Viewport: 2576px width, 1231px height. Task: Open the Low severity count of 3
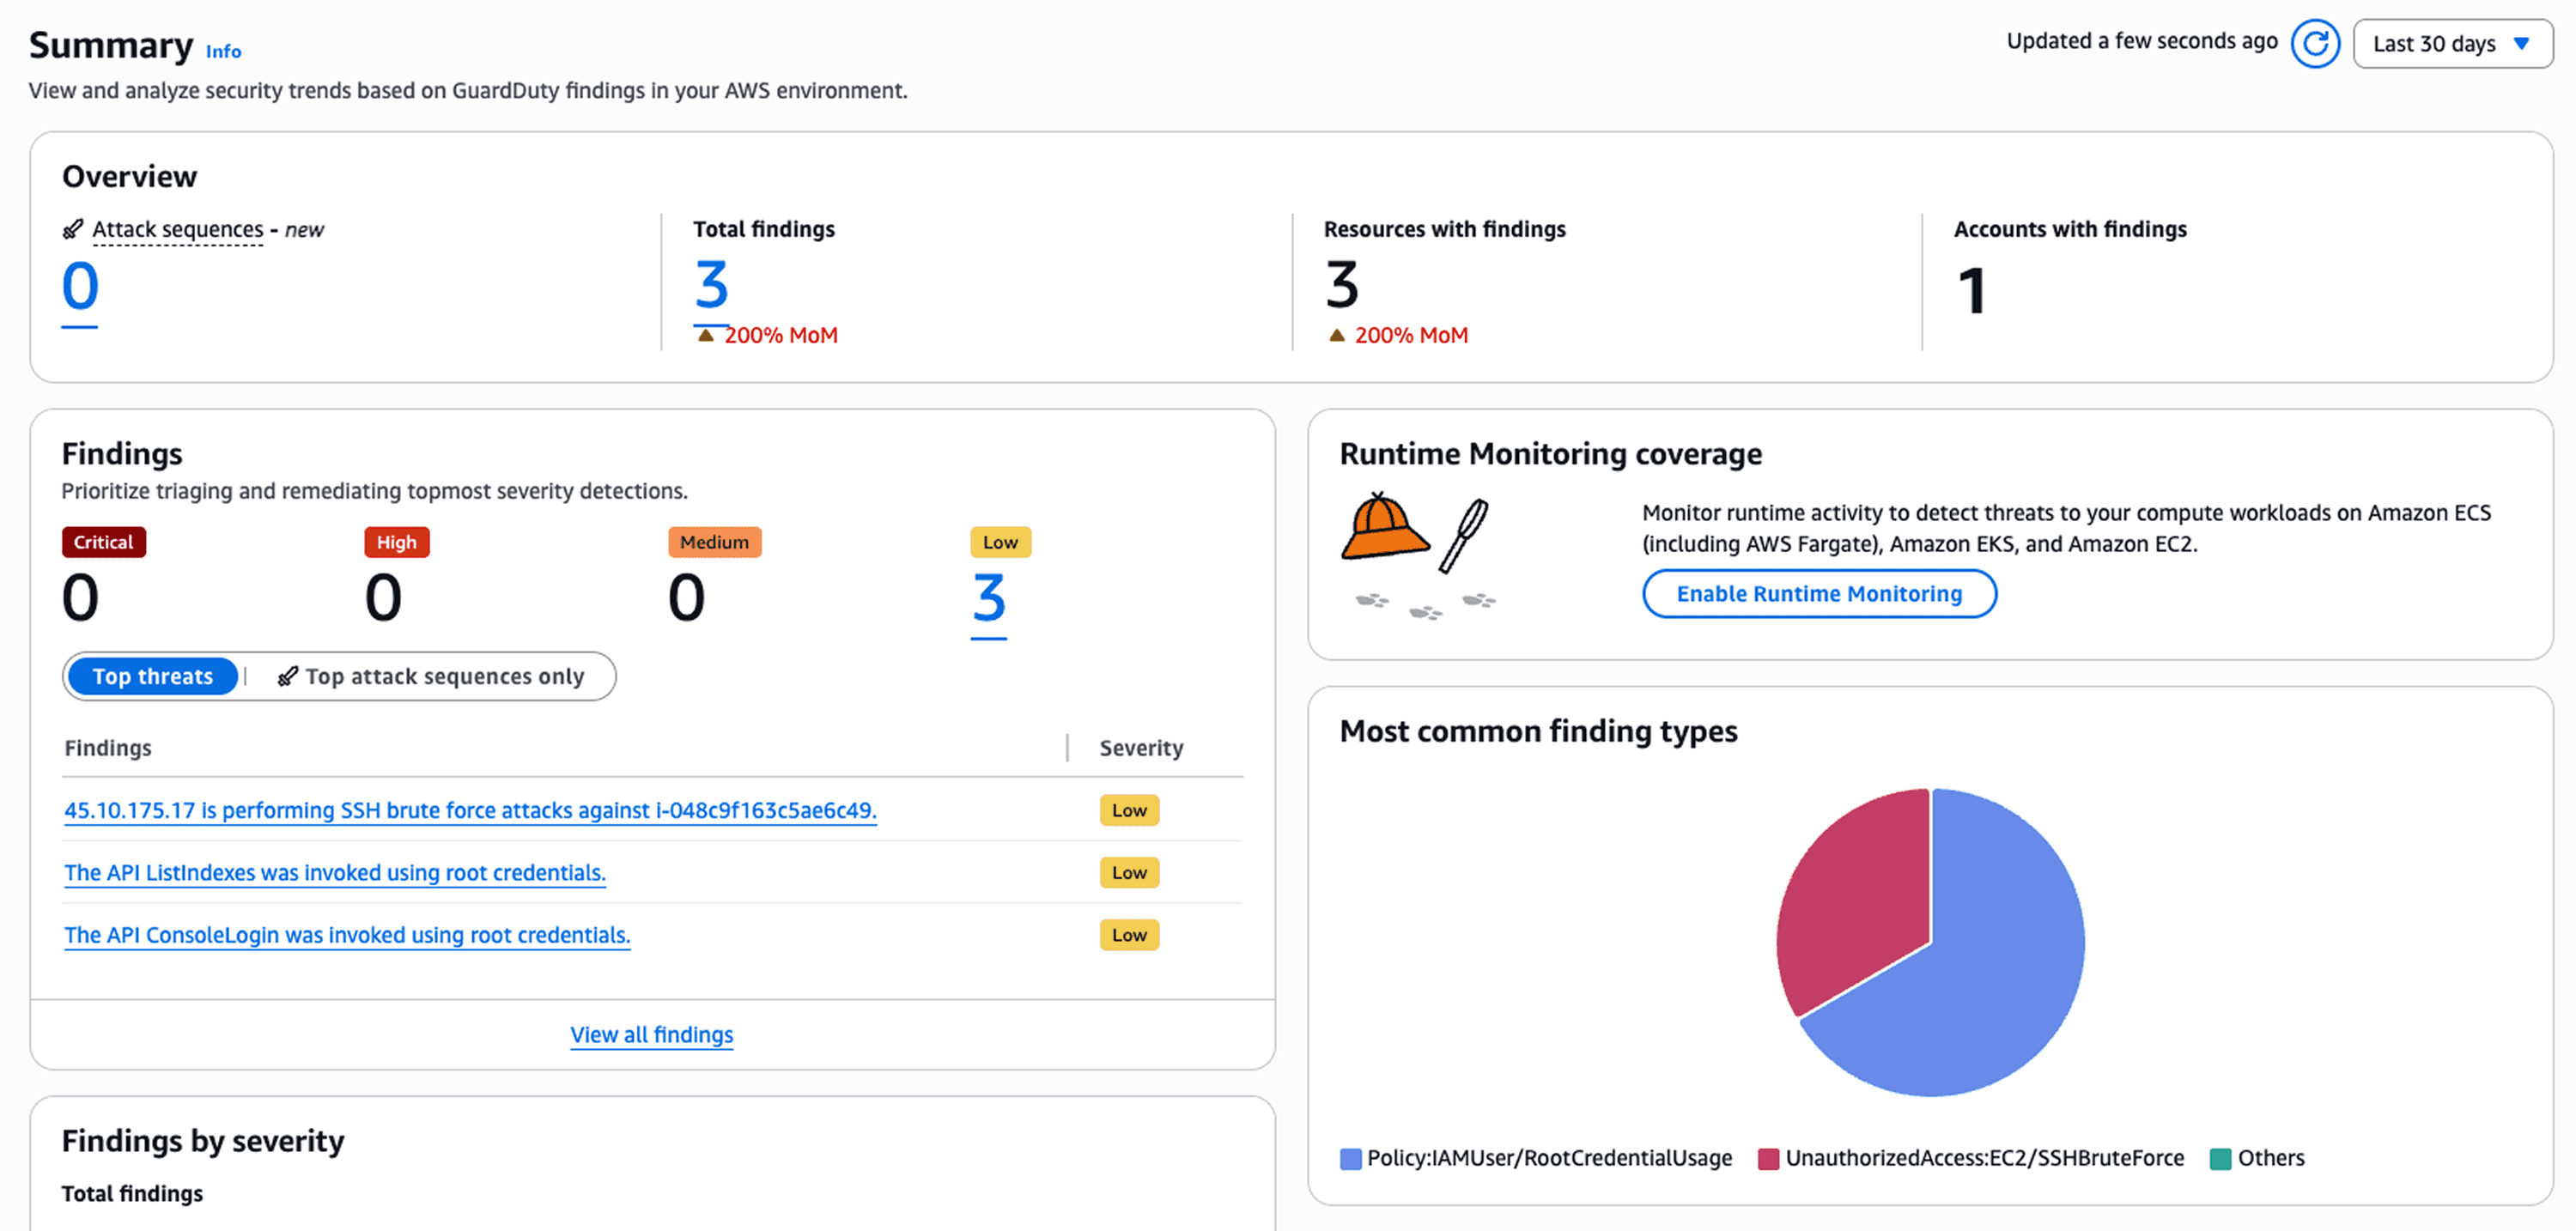(x=988, y=599)
